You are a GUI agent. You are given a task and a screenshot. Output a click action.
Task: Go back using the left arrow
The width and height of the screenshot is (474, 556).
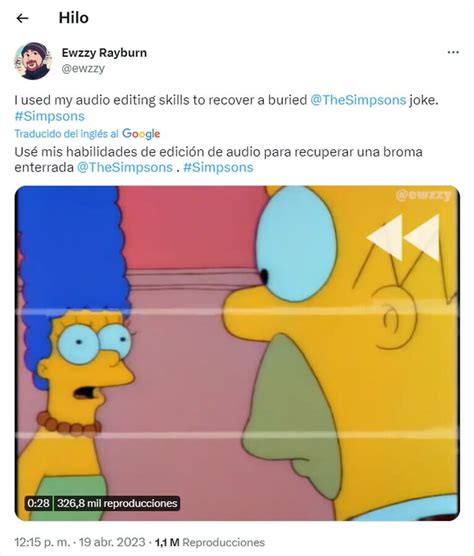(x=22, y=18)
